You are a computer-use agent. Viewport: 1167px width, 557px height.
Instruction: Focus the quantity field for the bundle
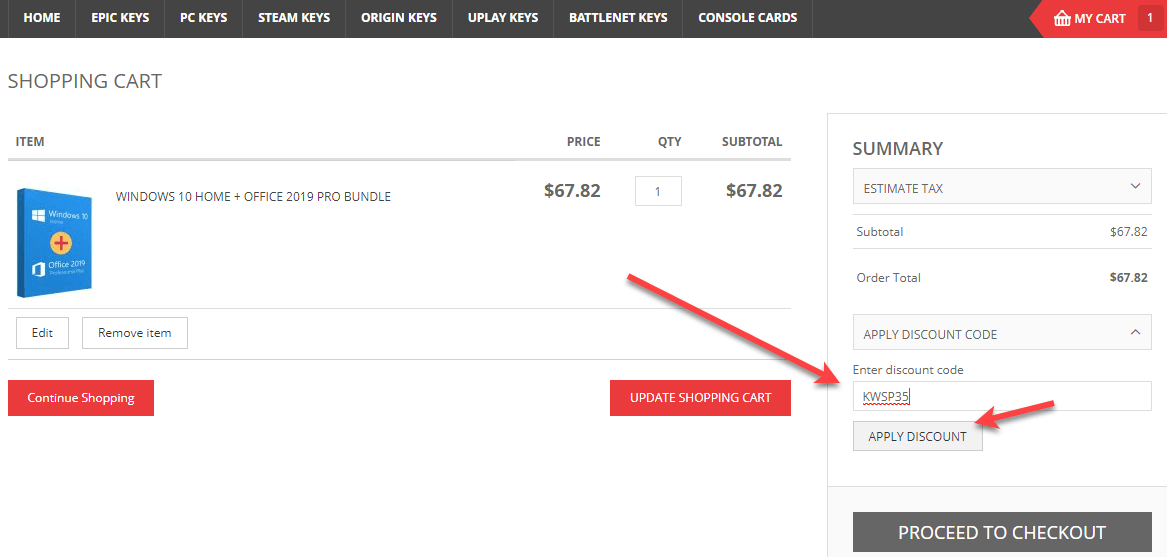tap(658, 191)
